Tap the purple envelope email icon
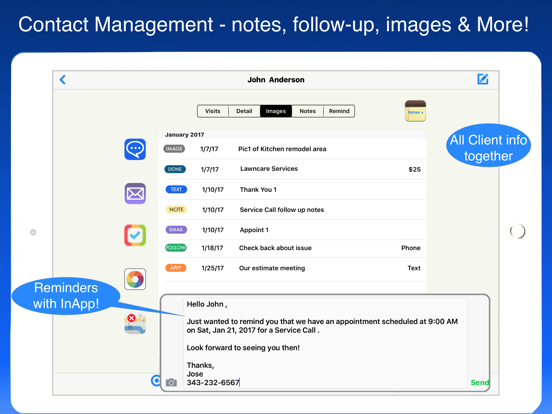This screenshot has width=552, height=414. click(135, 193)
